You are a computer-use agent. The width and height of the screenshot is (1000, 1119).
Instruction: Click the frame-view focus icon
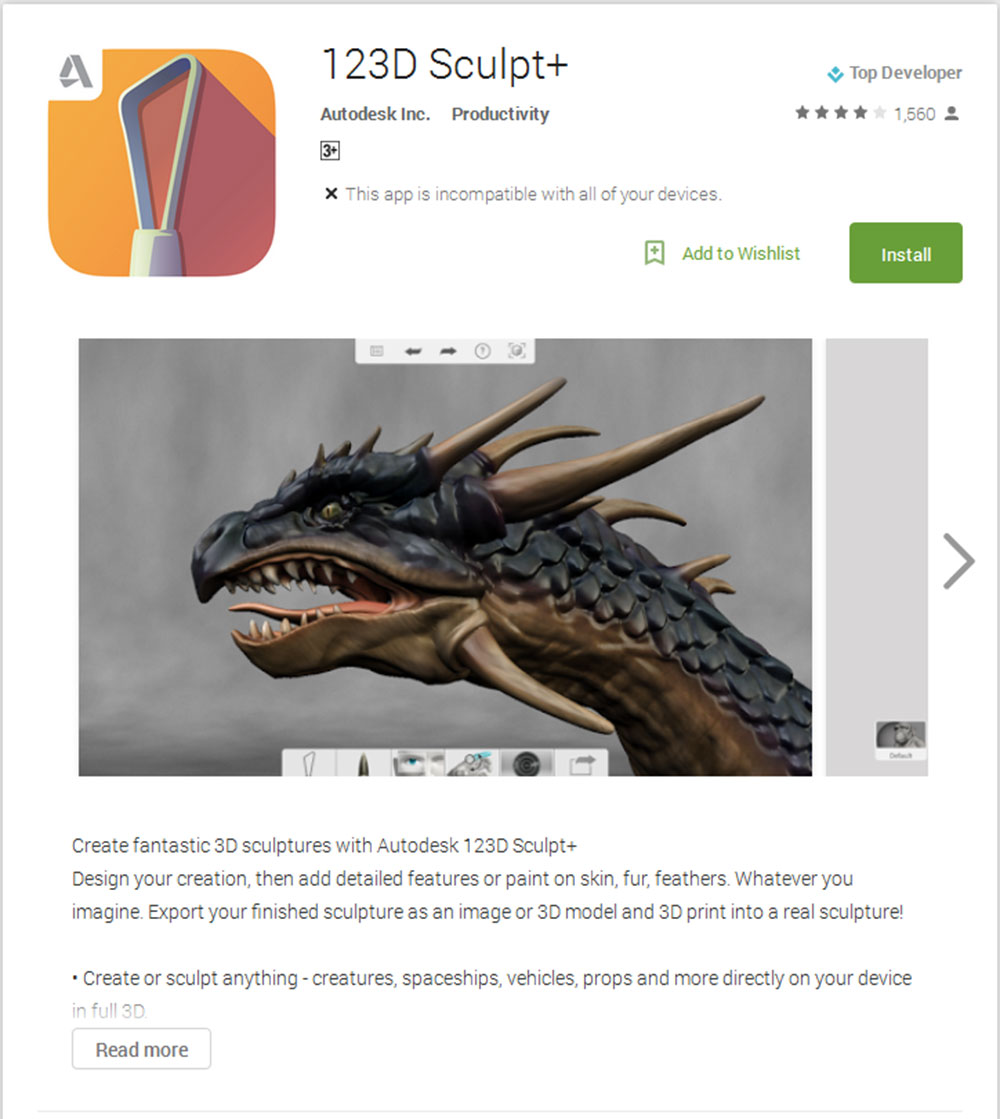(x=517, y=350)
